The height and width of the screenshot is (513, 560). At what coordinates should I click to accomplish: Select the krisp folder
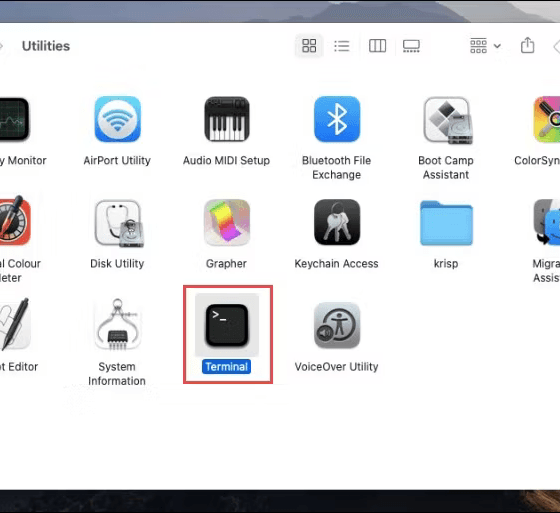click(x=446, y=223)
